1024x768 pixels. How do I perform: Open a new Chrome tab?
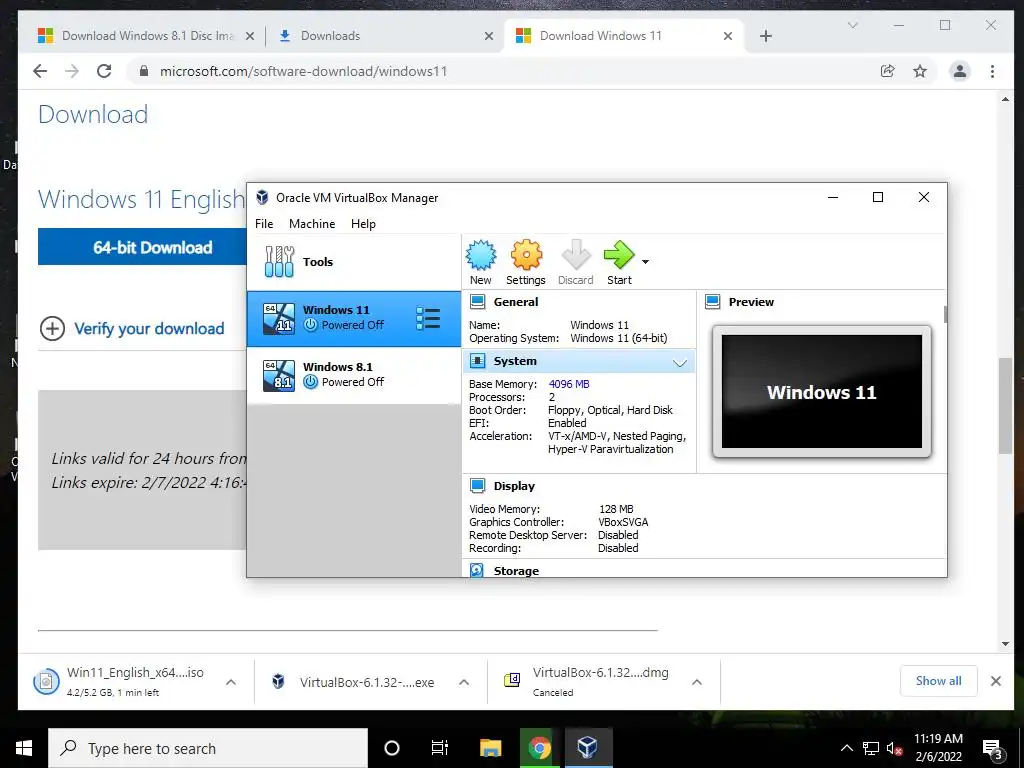[766, 37]
